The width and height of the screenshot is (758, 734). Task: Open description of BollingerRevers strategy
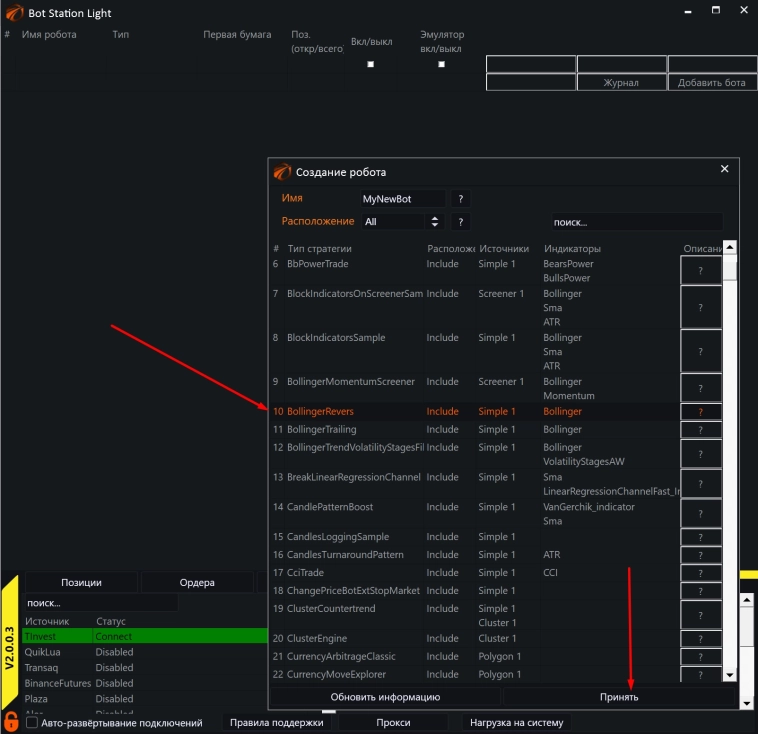pos(700,412)
